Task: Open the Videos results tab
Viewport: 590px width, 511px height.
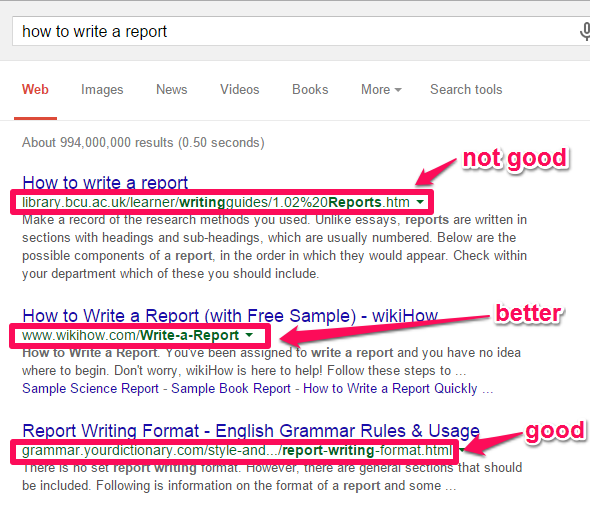Action: tap(240, 90)
